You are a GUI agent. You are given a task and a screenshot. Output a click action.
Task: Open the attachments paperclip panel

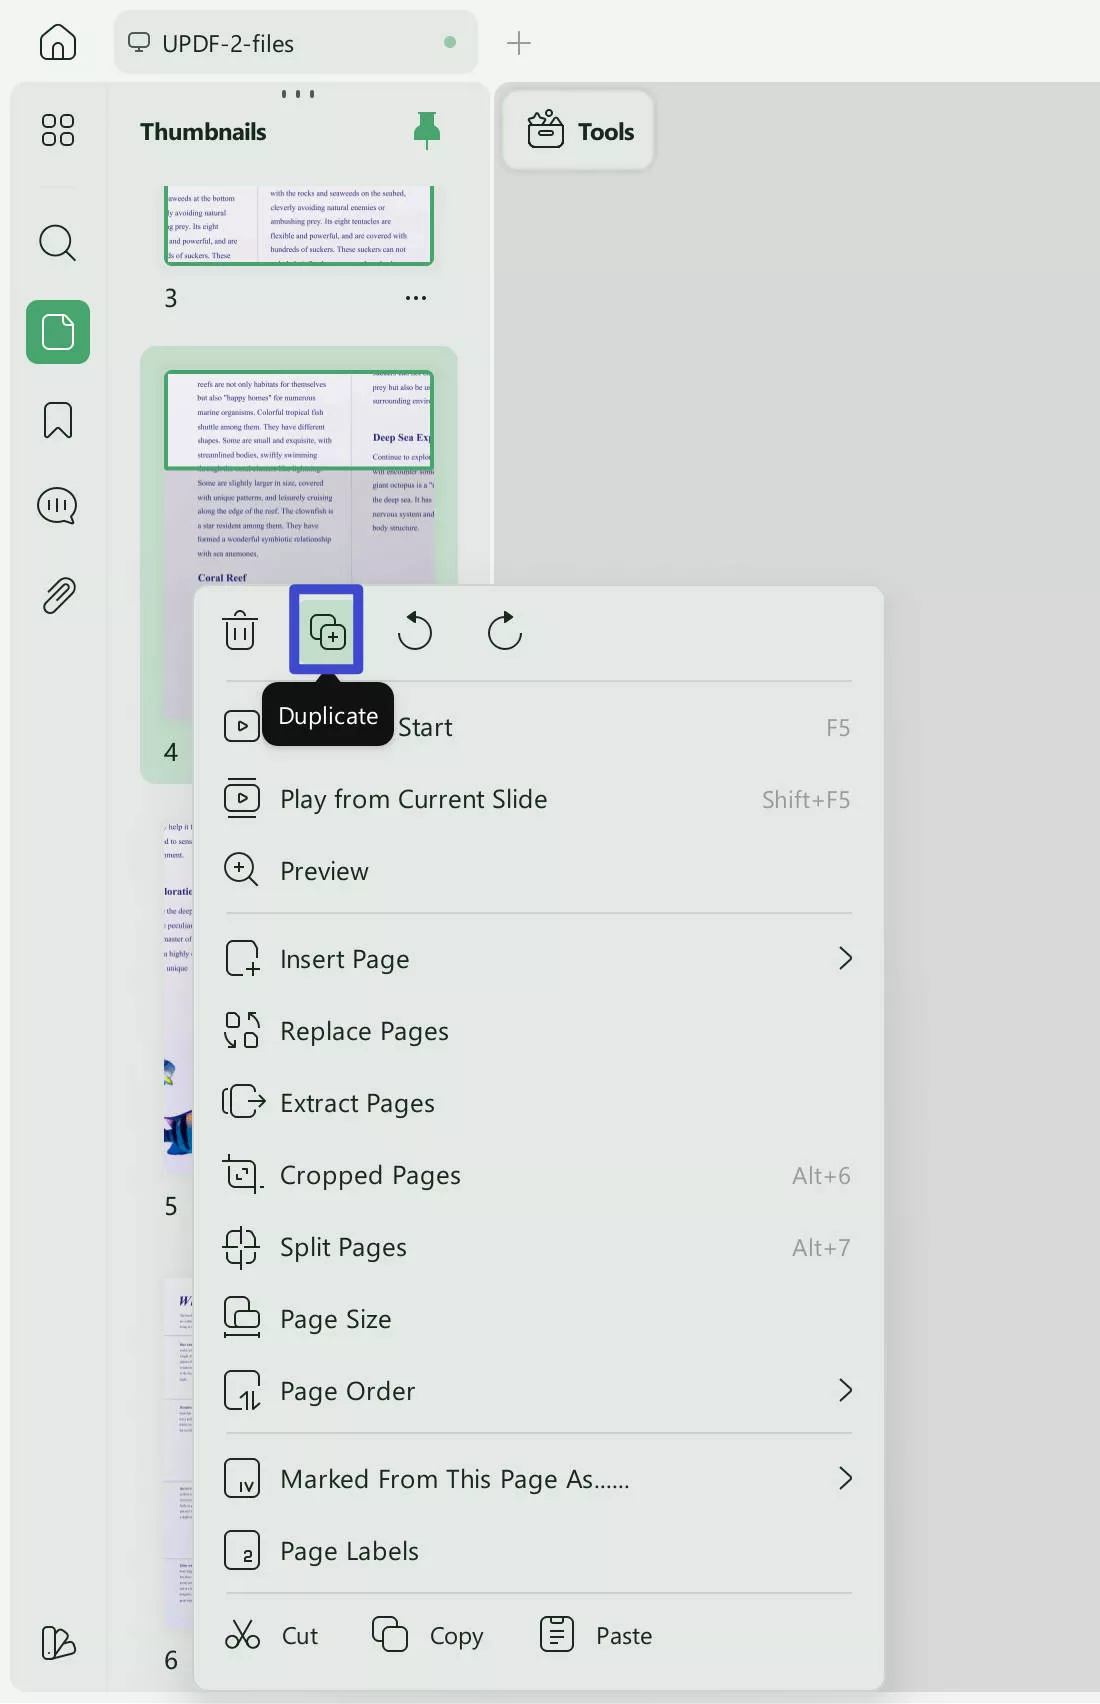click(57, 595)
